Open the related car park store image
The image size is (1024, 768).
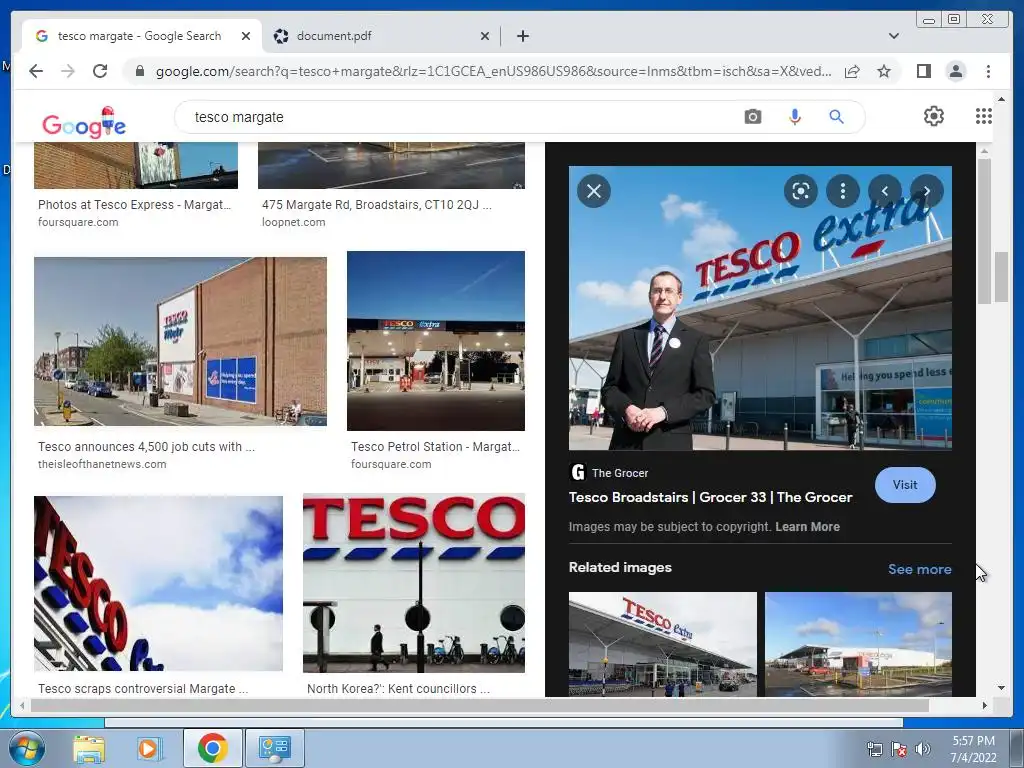(x=858, y=644)
